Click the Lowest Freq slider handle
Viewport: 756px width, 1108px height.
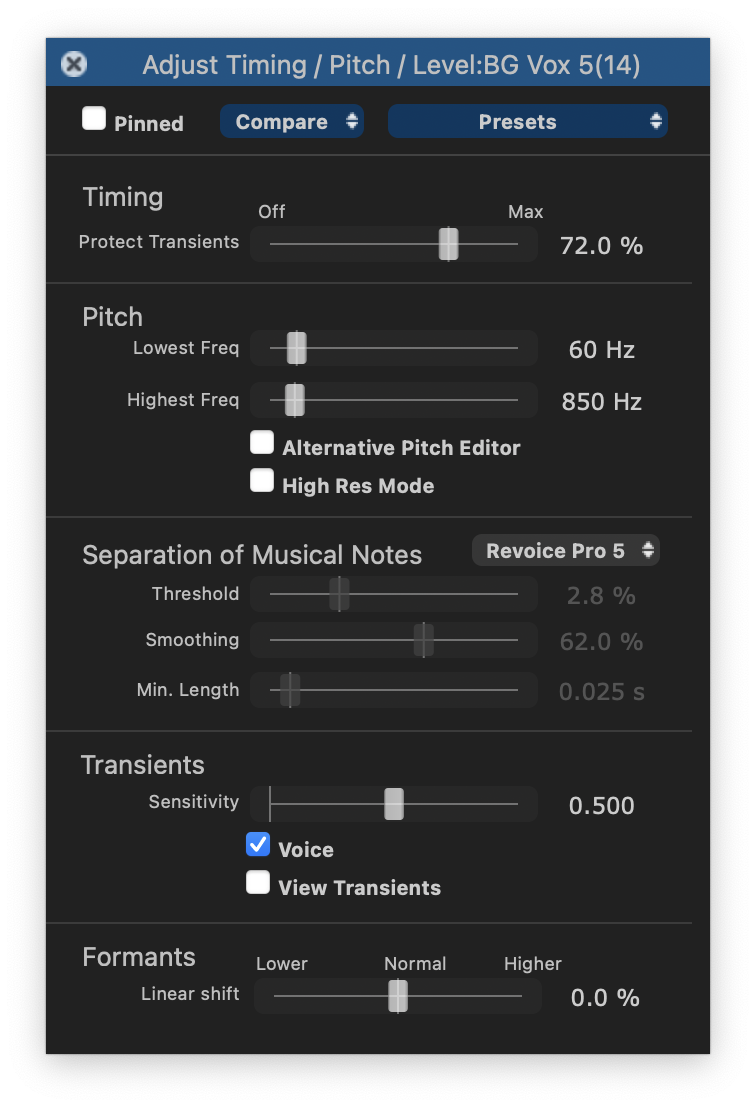click(296, 348)
